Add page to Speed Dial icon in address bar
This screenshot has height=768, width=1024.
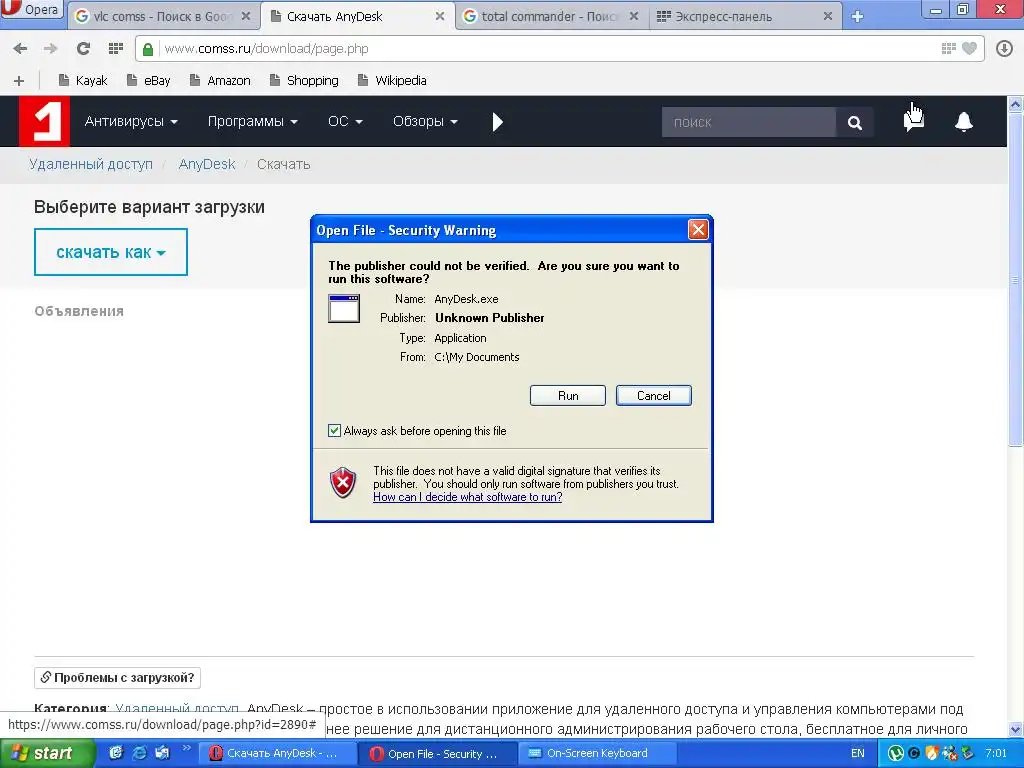948,48
